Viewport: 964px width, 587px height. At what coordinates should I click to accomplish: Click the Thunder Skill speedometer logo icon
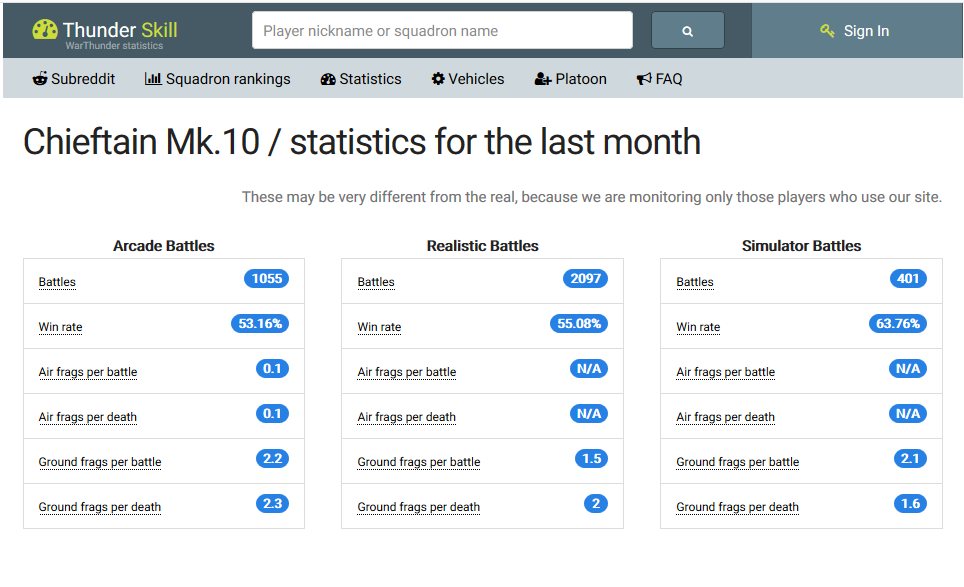44,29
